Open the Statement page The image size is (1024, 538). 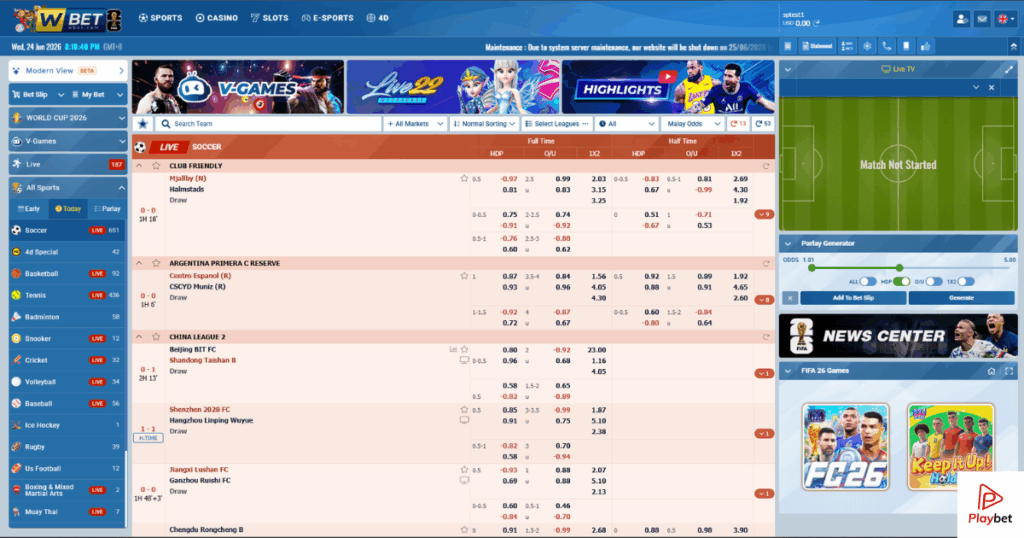pos(817,46)
